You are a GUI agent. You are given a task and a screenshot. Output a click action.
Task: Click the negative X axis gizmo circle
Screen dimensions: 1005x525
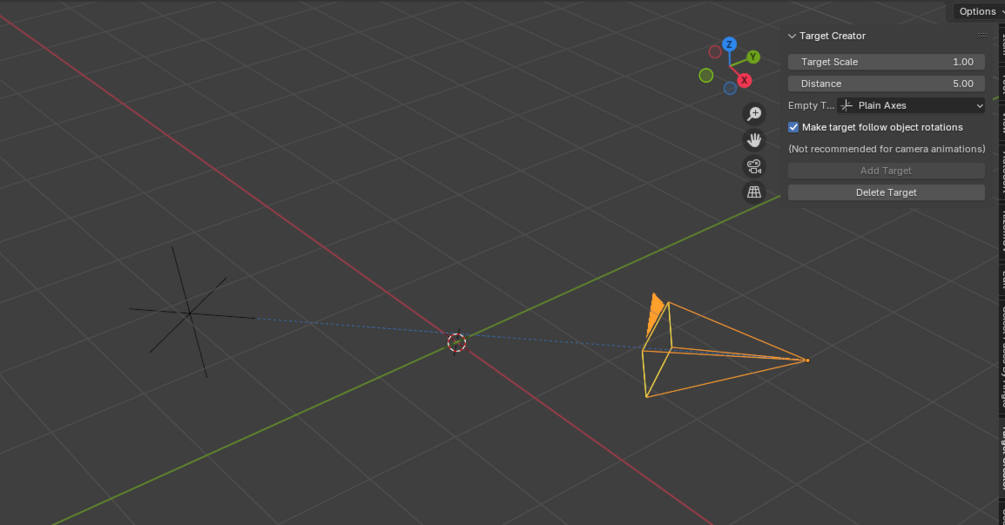715,52
